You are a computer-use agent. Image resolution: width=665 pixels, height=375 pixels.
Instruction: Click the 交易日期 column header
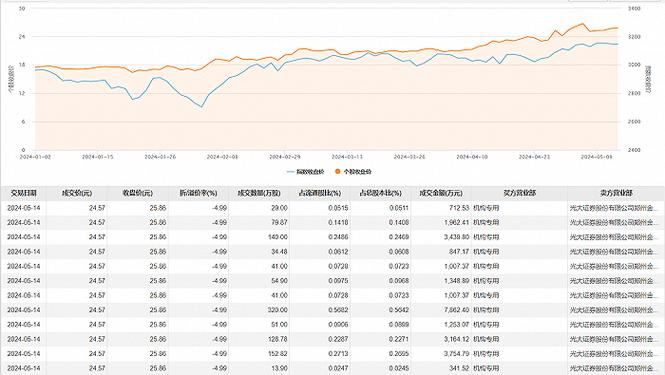click(23, 193)
